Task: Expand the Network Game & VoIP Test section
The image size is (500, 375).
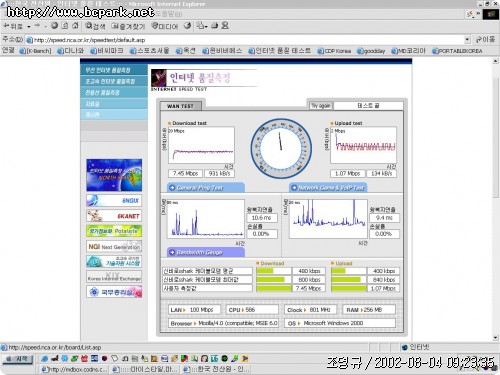Action: [328, 188]
